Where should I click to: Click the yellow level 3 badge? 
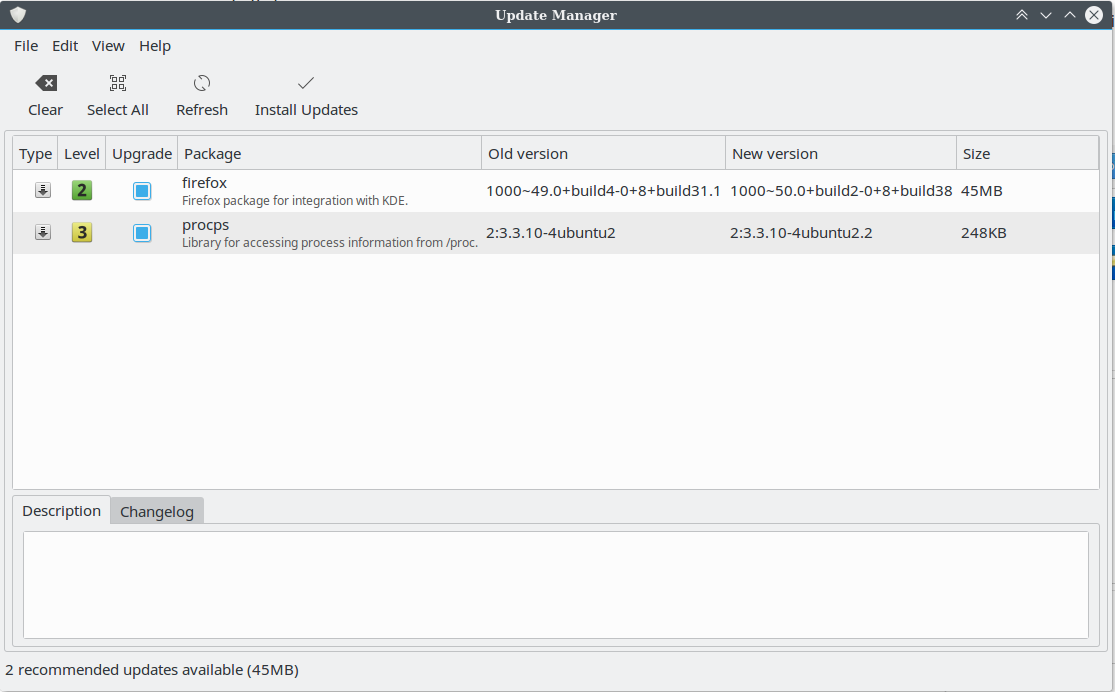pyautogui.click(x=82, y=233)
